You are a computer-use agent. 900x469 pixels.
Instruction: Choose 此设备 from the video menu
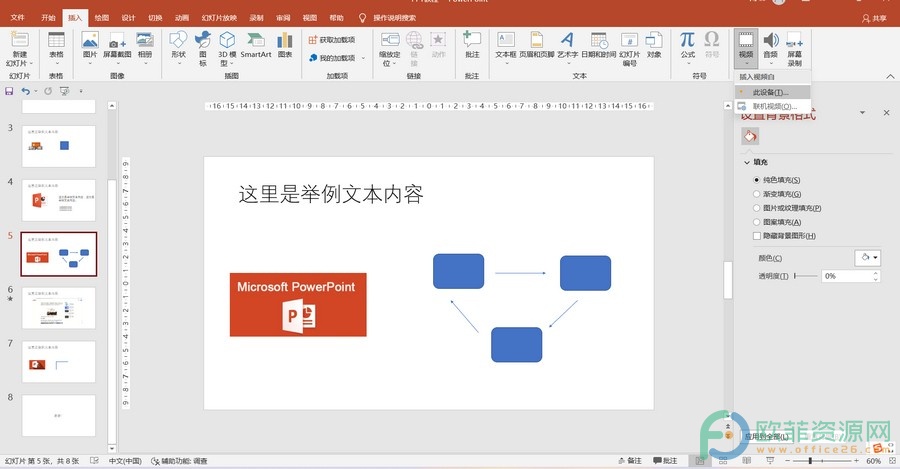pyautogui.click(x=773, y=92)
